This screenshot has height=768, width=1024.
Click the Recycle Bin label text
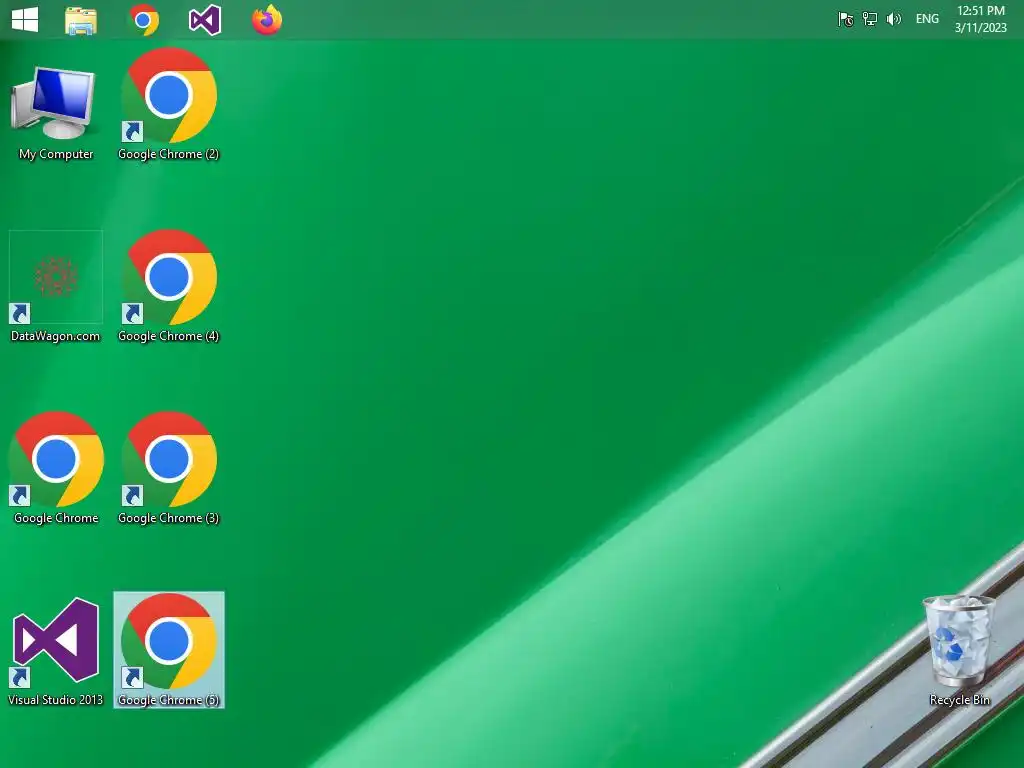pyautogui.click(x=959, y=700)
